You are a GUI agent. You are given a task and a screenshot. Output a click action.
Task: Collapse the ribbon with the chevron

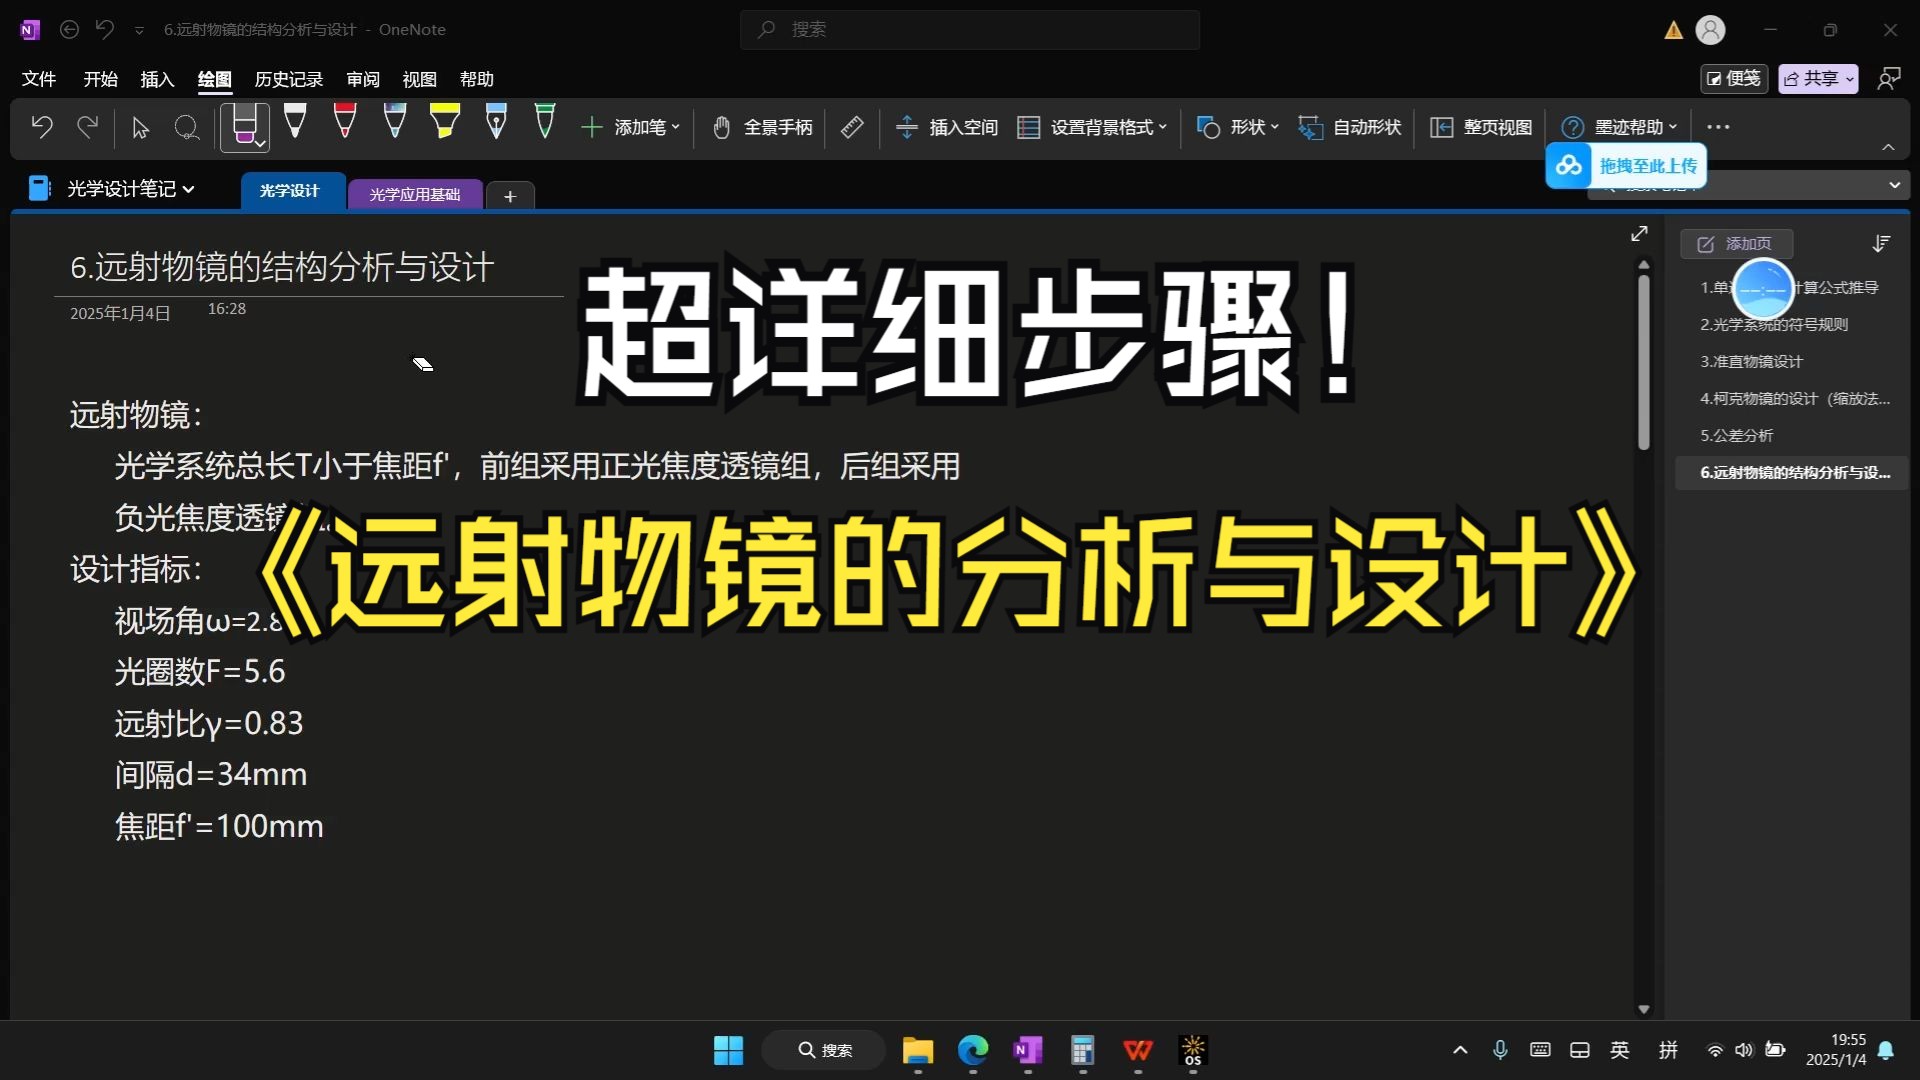(x=1889, y=147)
